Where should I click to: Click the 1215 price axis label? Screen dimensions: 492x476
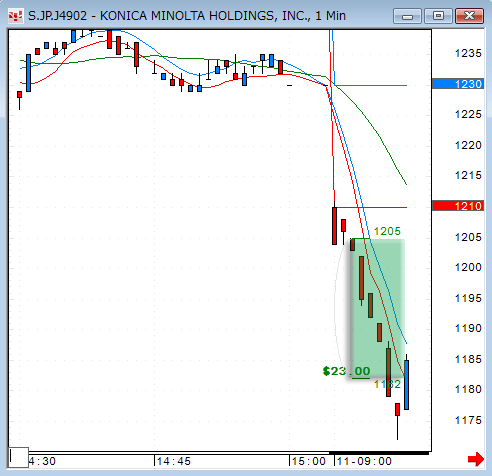468,175
